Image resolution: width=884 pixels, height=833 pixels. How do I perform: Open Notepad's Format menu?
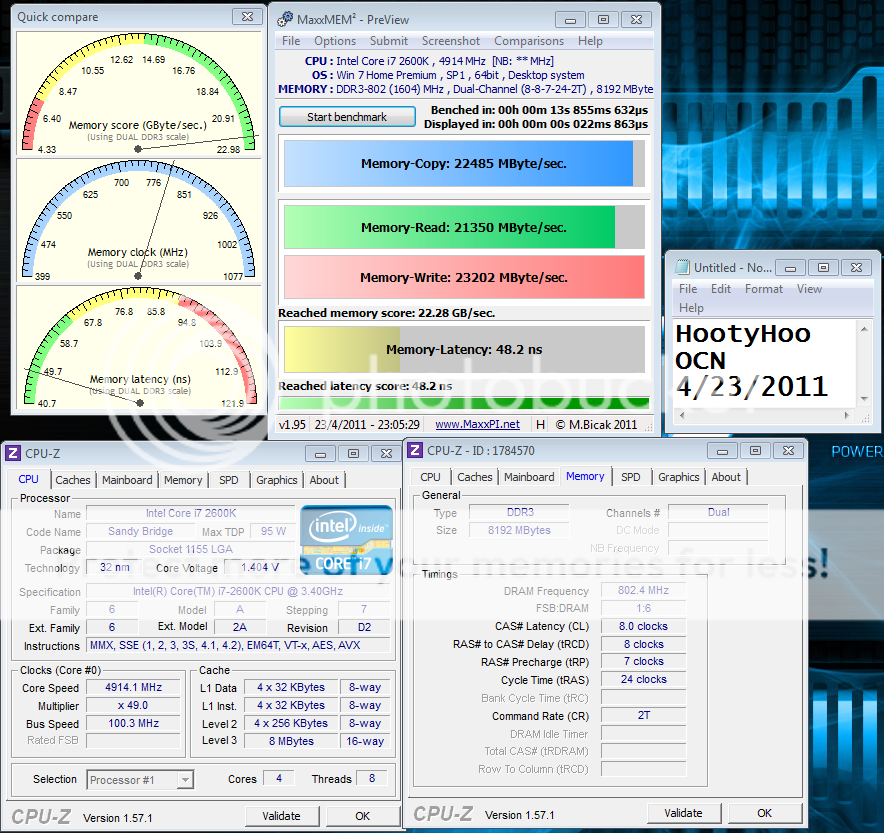[764, 289]
